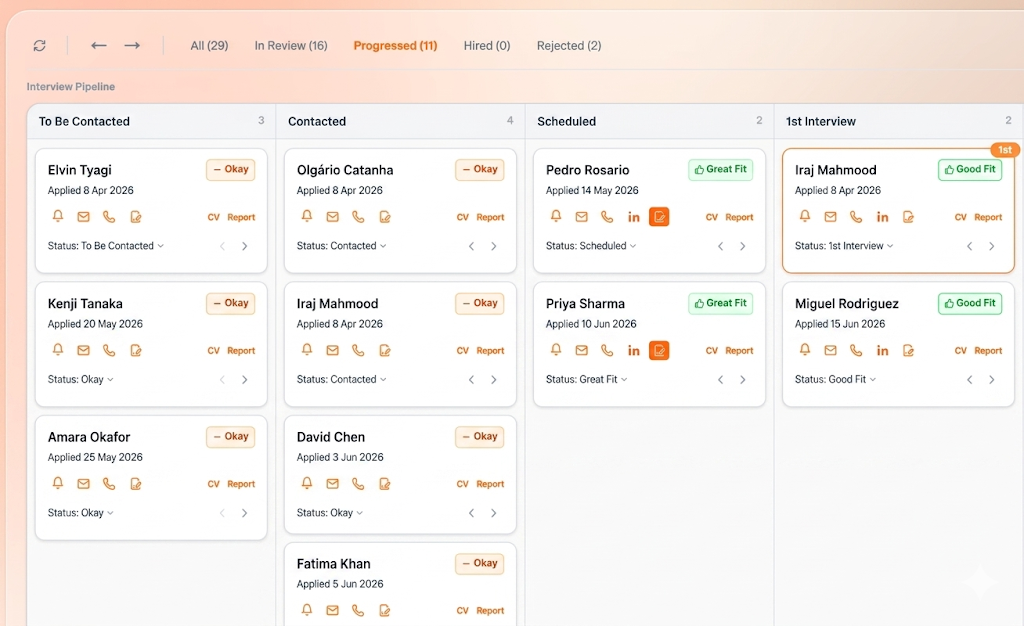Email Olgário Catanha with envelope icon

click(332, 217)
